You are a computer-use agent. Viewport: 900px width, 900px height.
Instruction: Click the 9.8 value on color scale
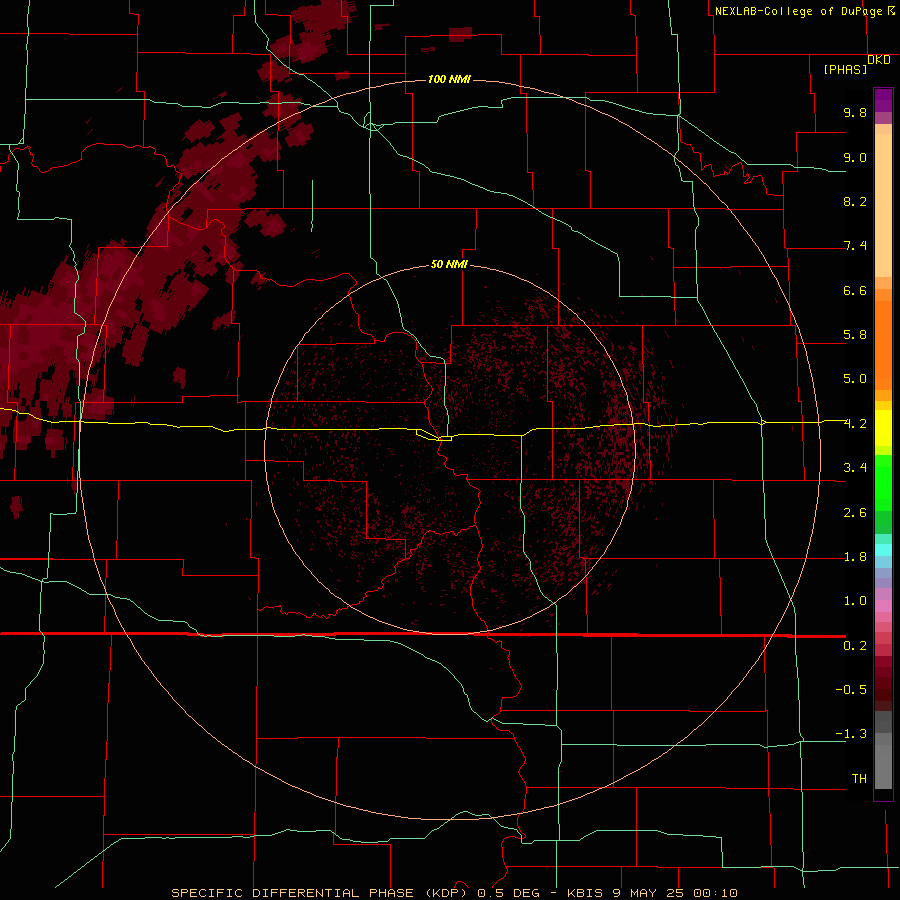point(855,112)
